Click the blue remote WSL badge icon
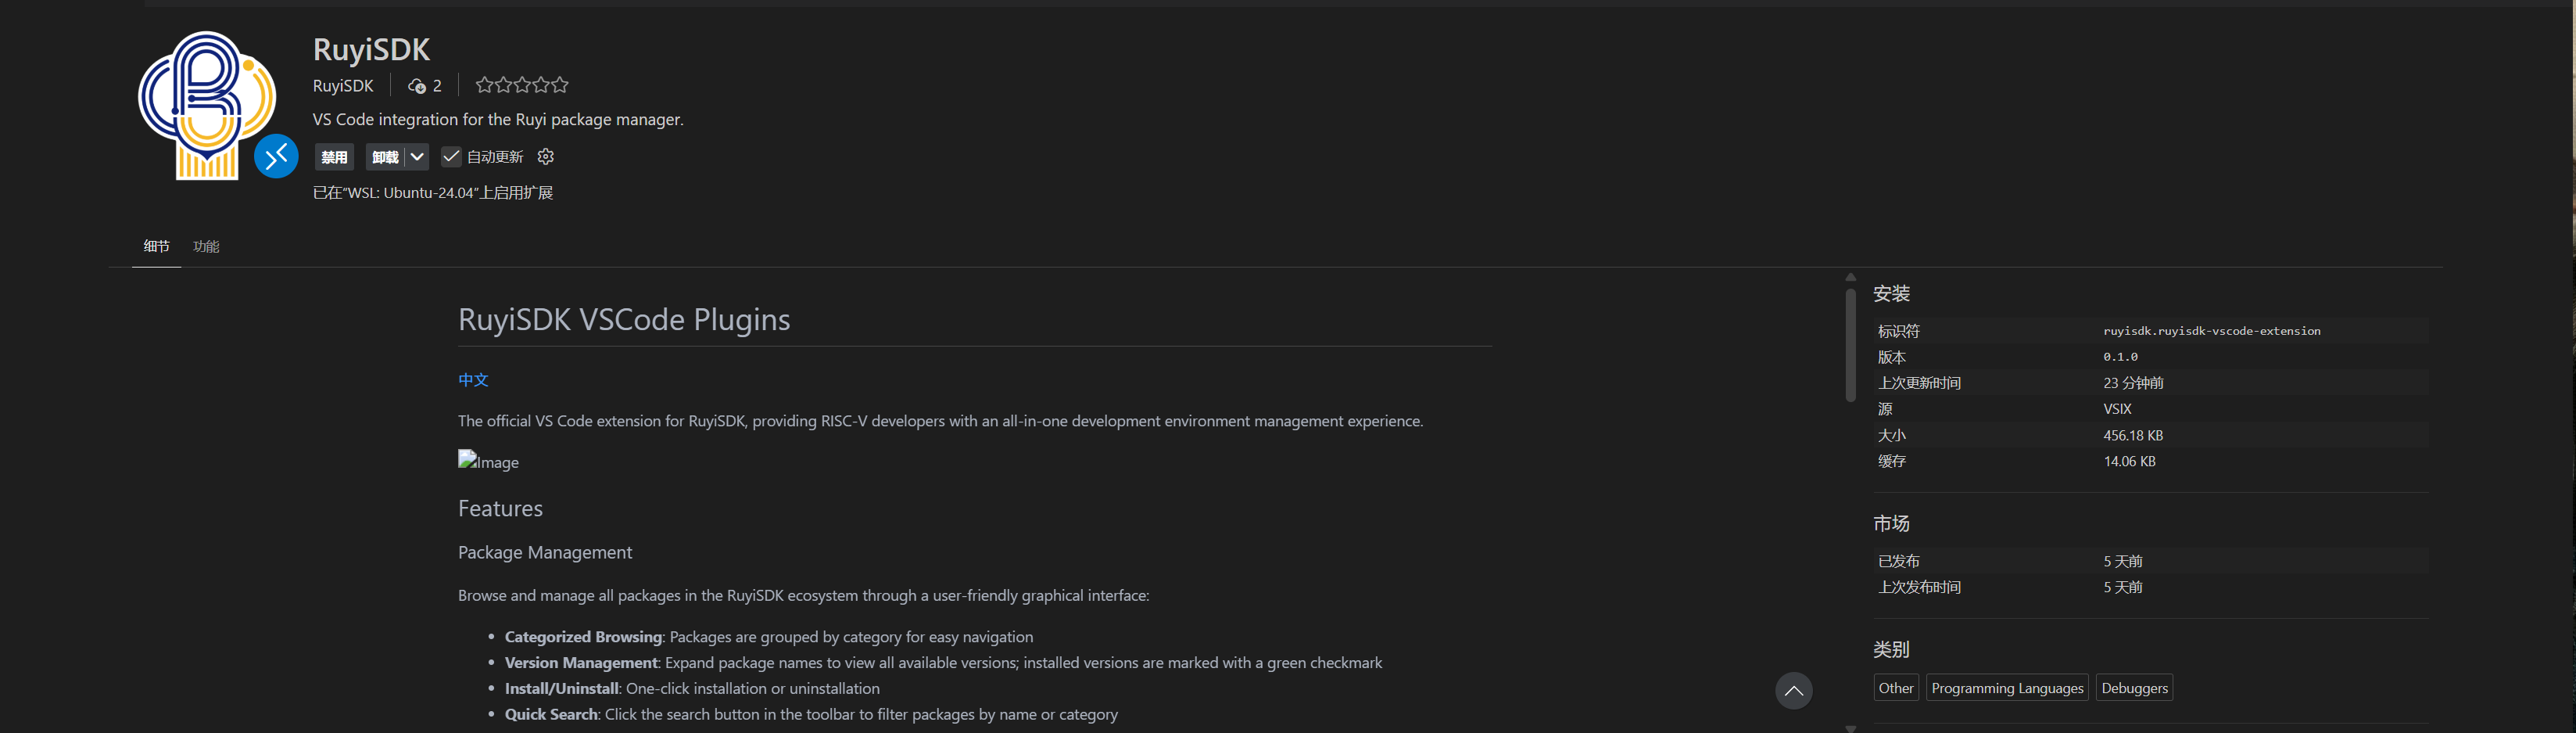Screen dimensions: 2576x733 coord(276,156)
